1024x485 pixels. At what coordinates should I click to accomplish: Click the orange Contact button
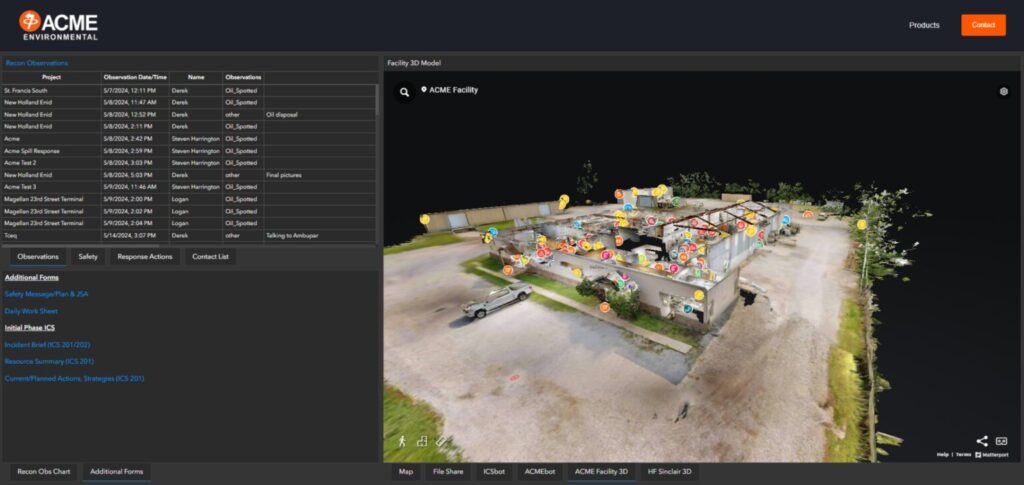[983, 25]
